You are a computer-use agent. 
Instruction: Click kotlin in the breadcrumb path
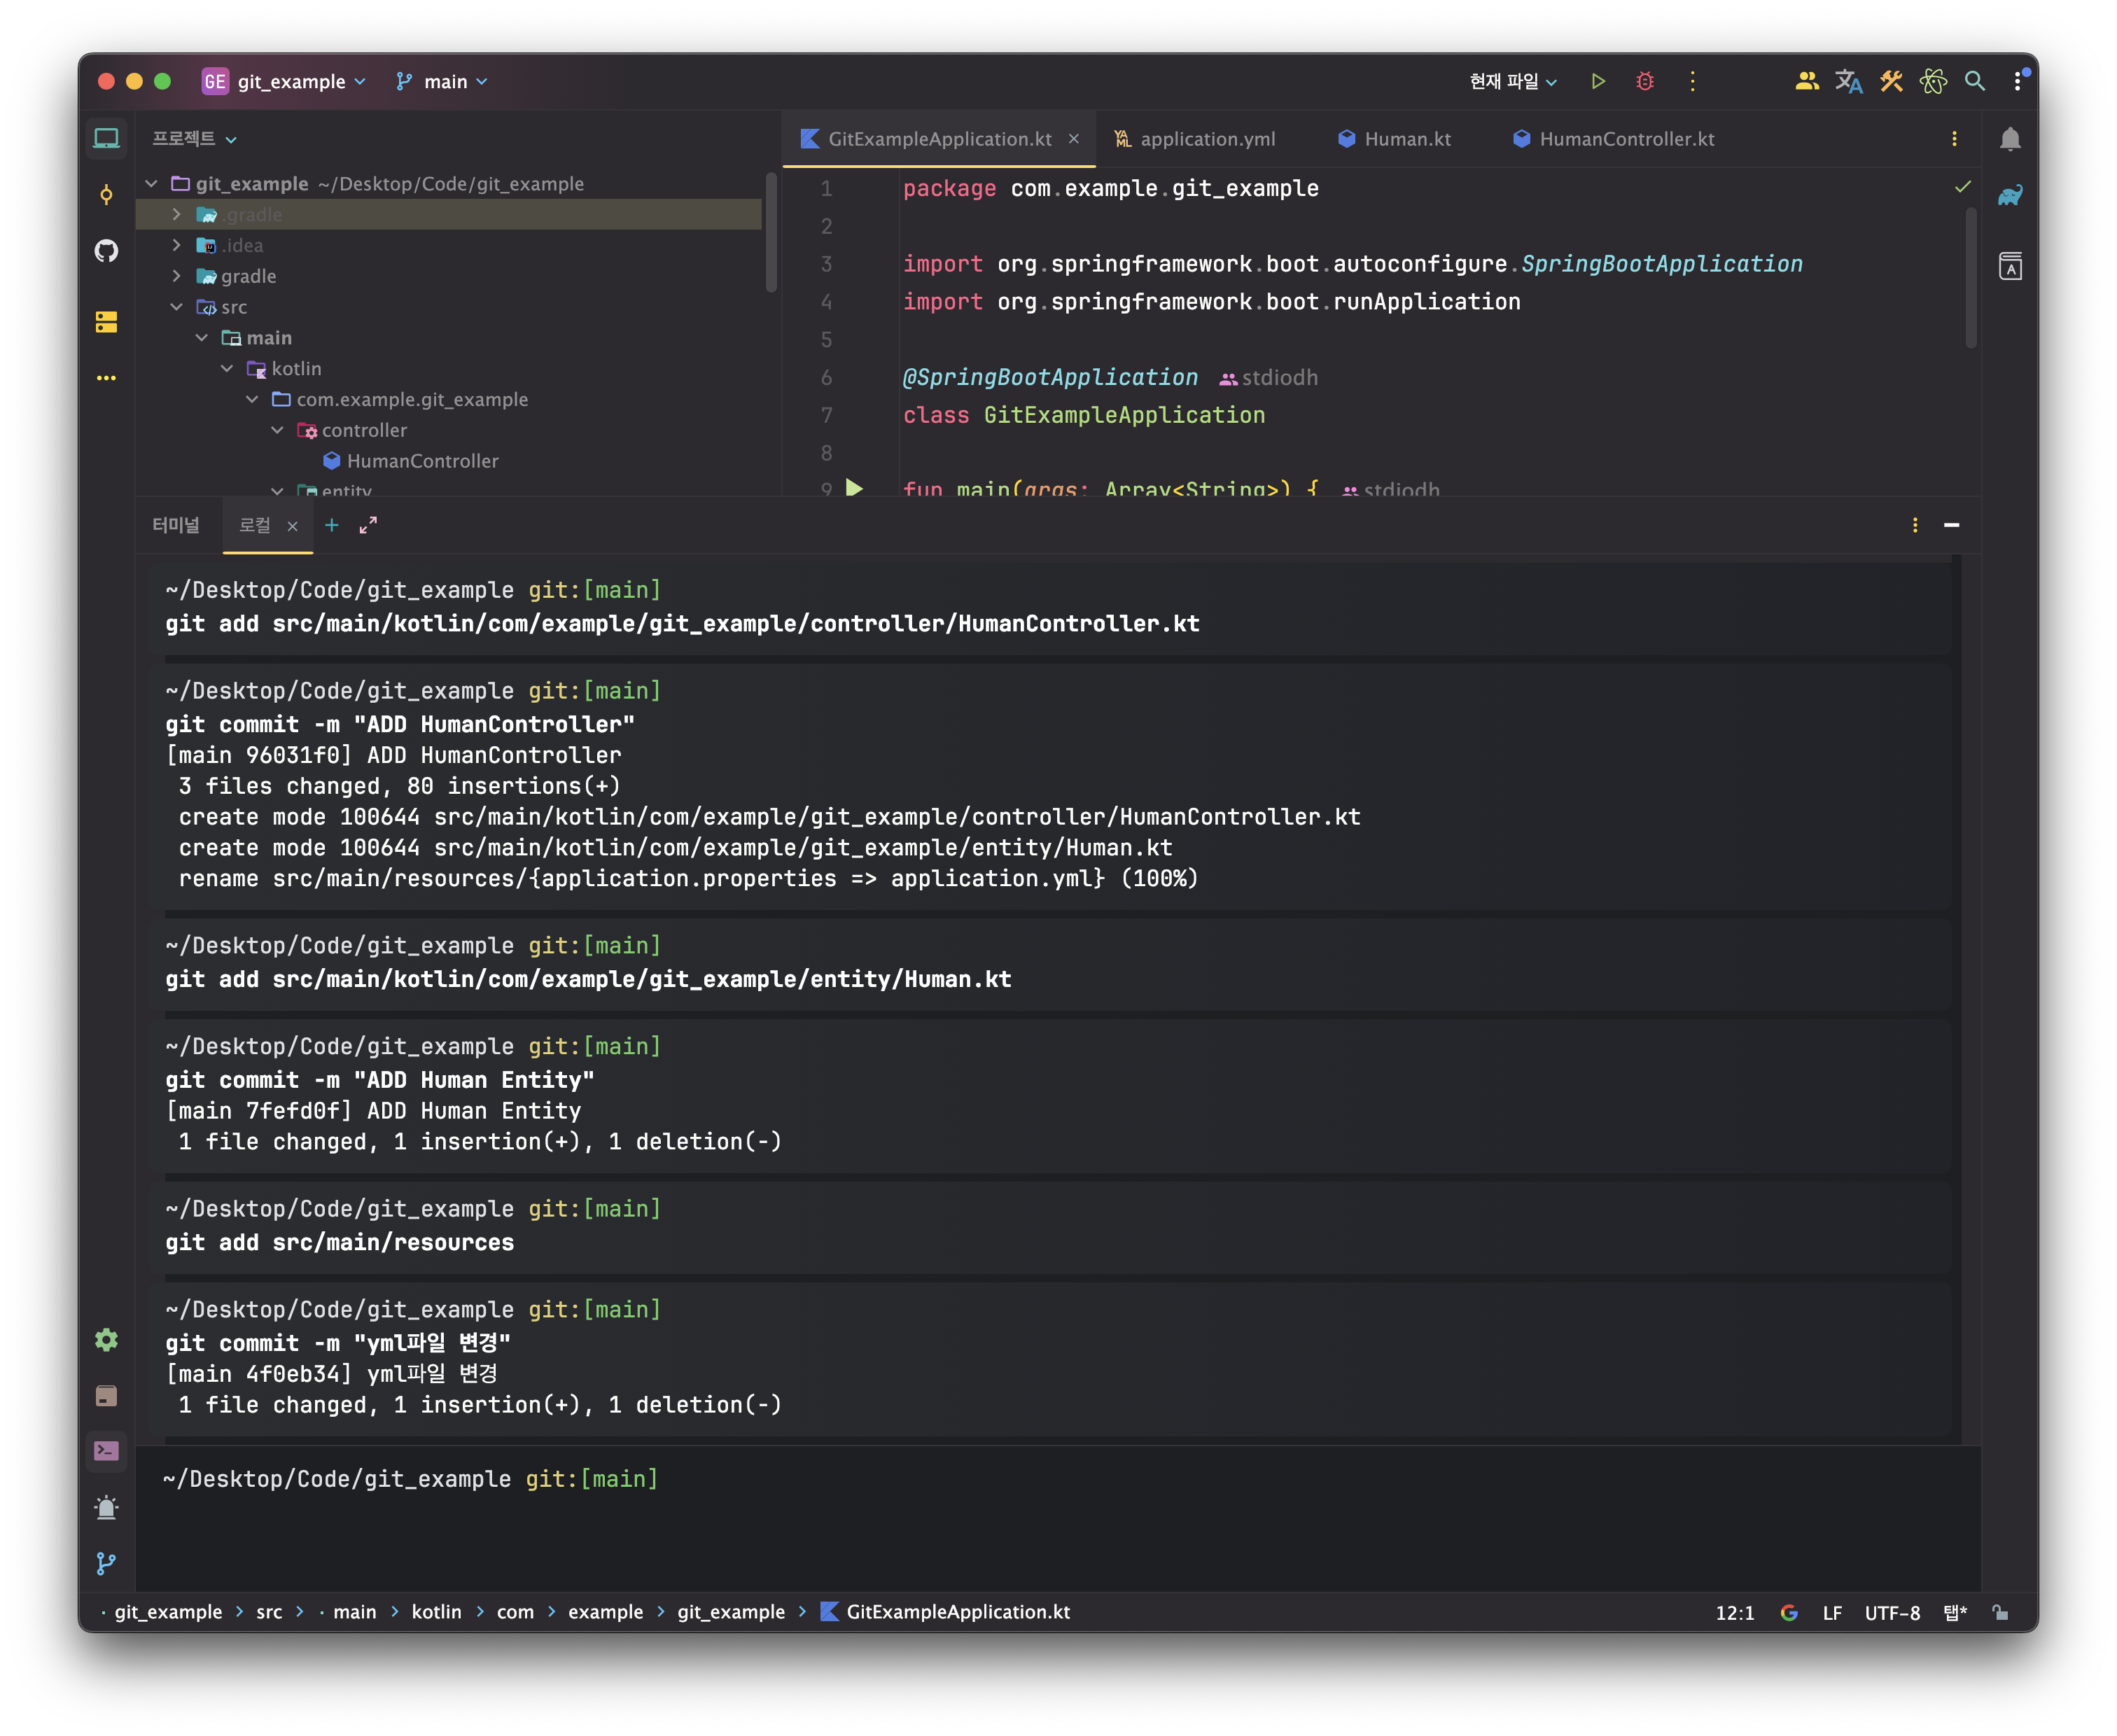pyautogui.click(x=437, y=1612)
